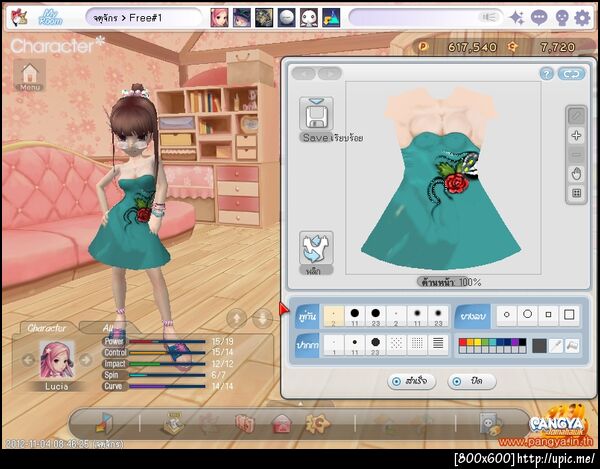This screenshot has width=600, height=469.
Task: Click the puzzle piece icon in bottom toolbar
Action: pos(317,423)
